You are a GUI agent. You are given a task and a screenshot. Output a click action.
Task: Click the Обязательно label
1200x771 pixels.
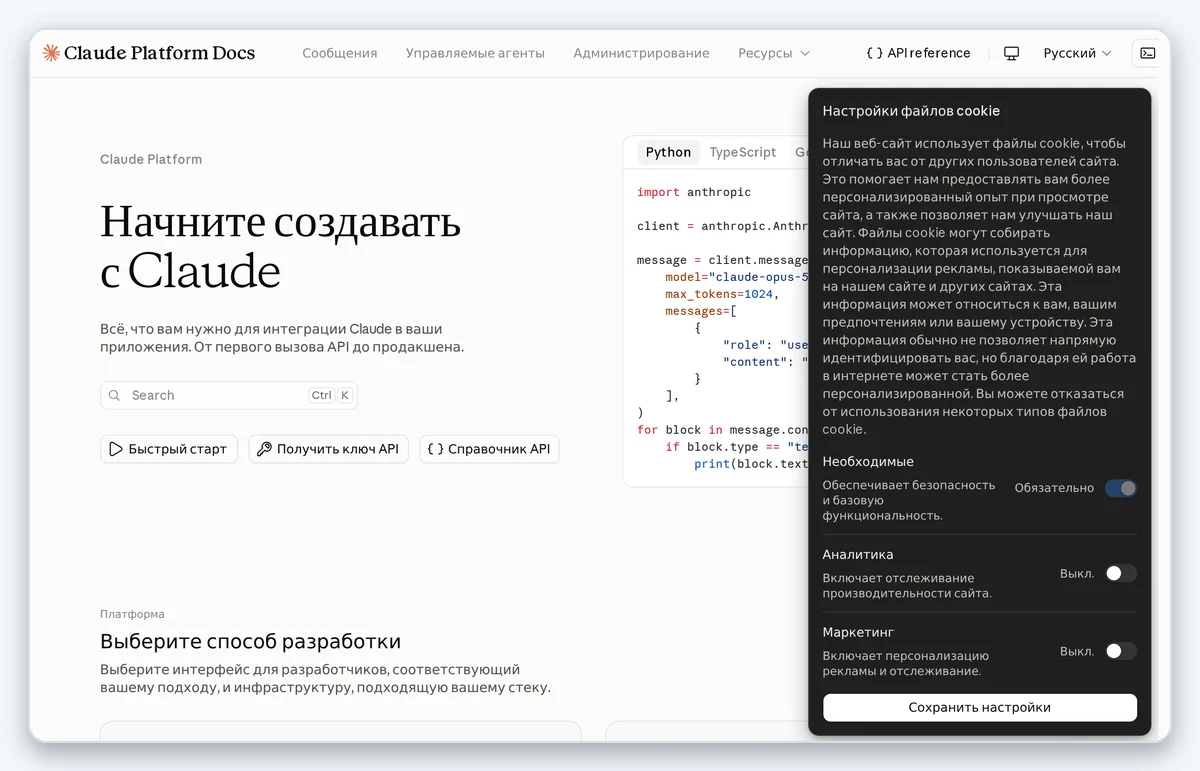click(1054, 488)
